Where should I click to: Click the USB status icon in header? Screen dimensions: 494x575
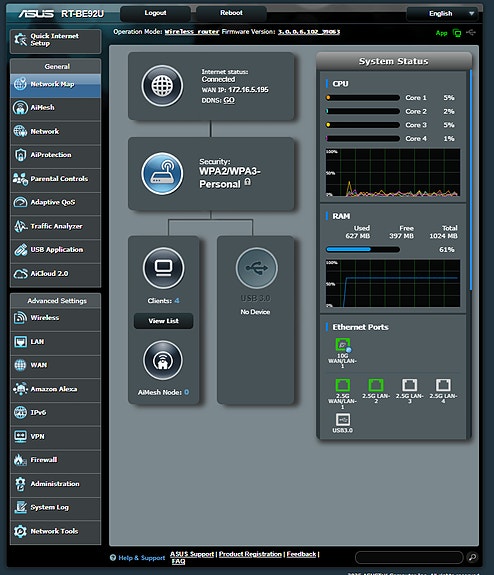471,33
